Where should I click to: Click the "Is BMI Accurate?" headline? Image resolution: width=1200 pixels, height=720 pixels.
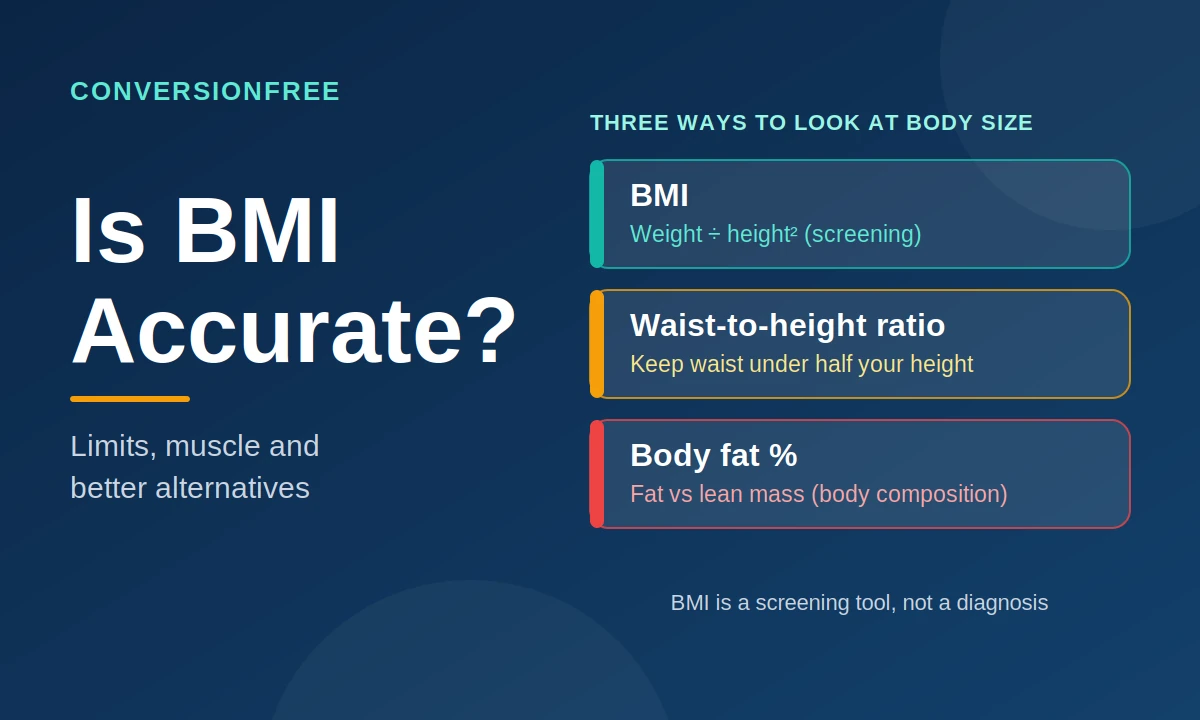click(294, 282)
